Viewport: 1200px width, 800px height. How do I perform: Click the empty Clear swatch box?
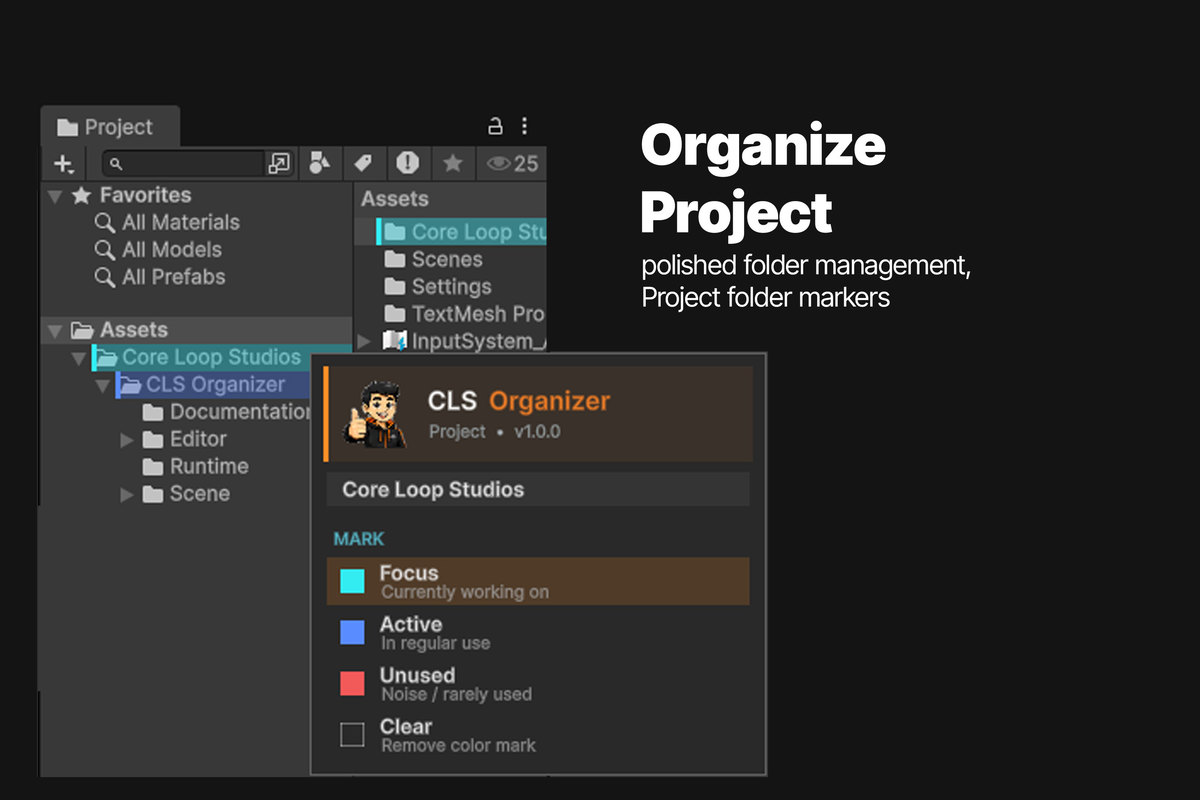(x=352, y=735)
